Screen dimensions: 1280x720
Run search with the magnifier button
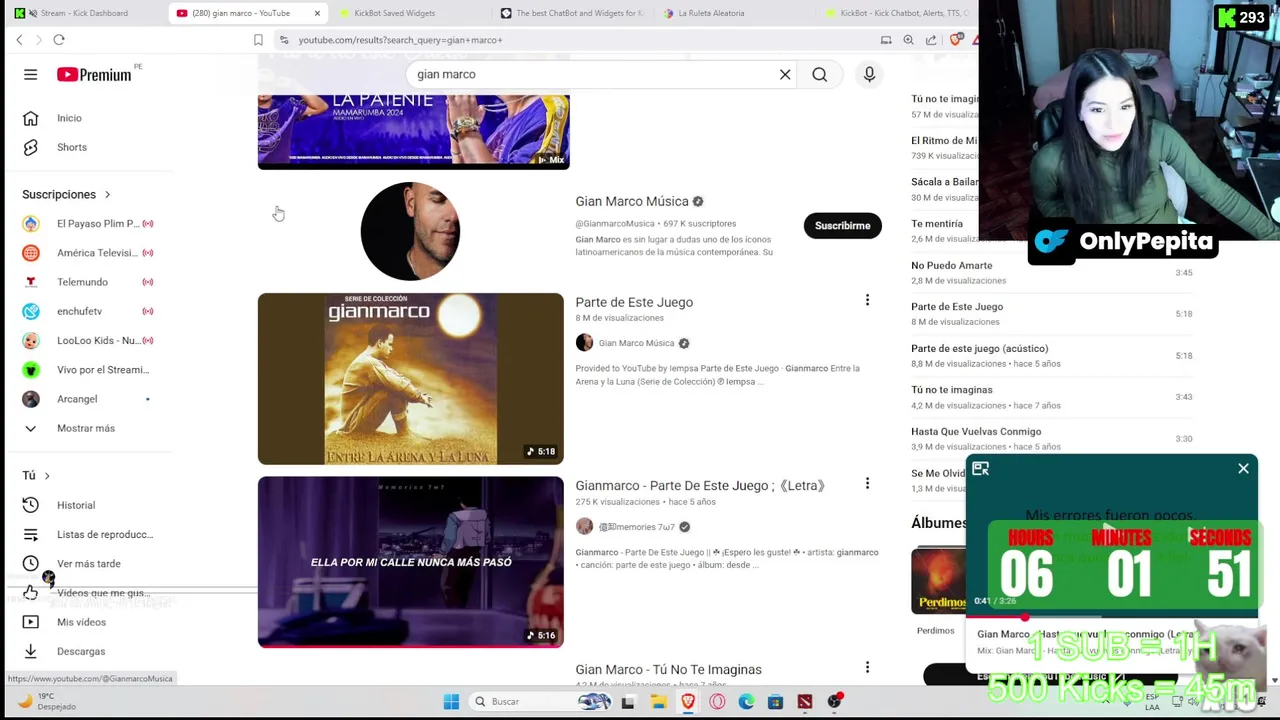coord(819,74)
